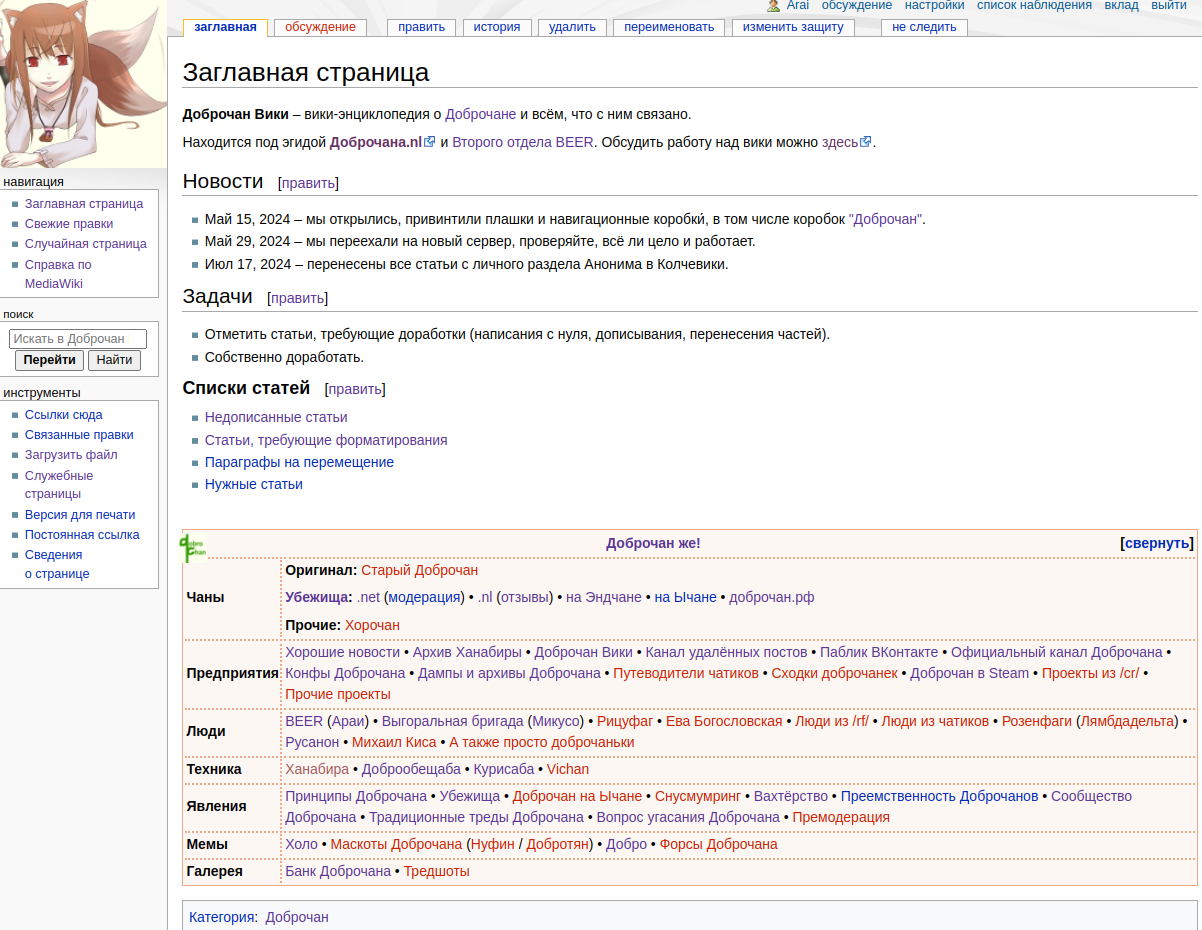Click the "не следить" tab
This screenshot has height=930, width=1202.
pos(924,27)
